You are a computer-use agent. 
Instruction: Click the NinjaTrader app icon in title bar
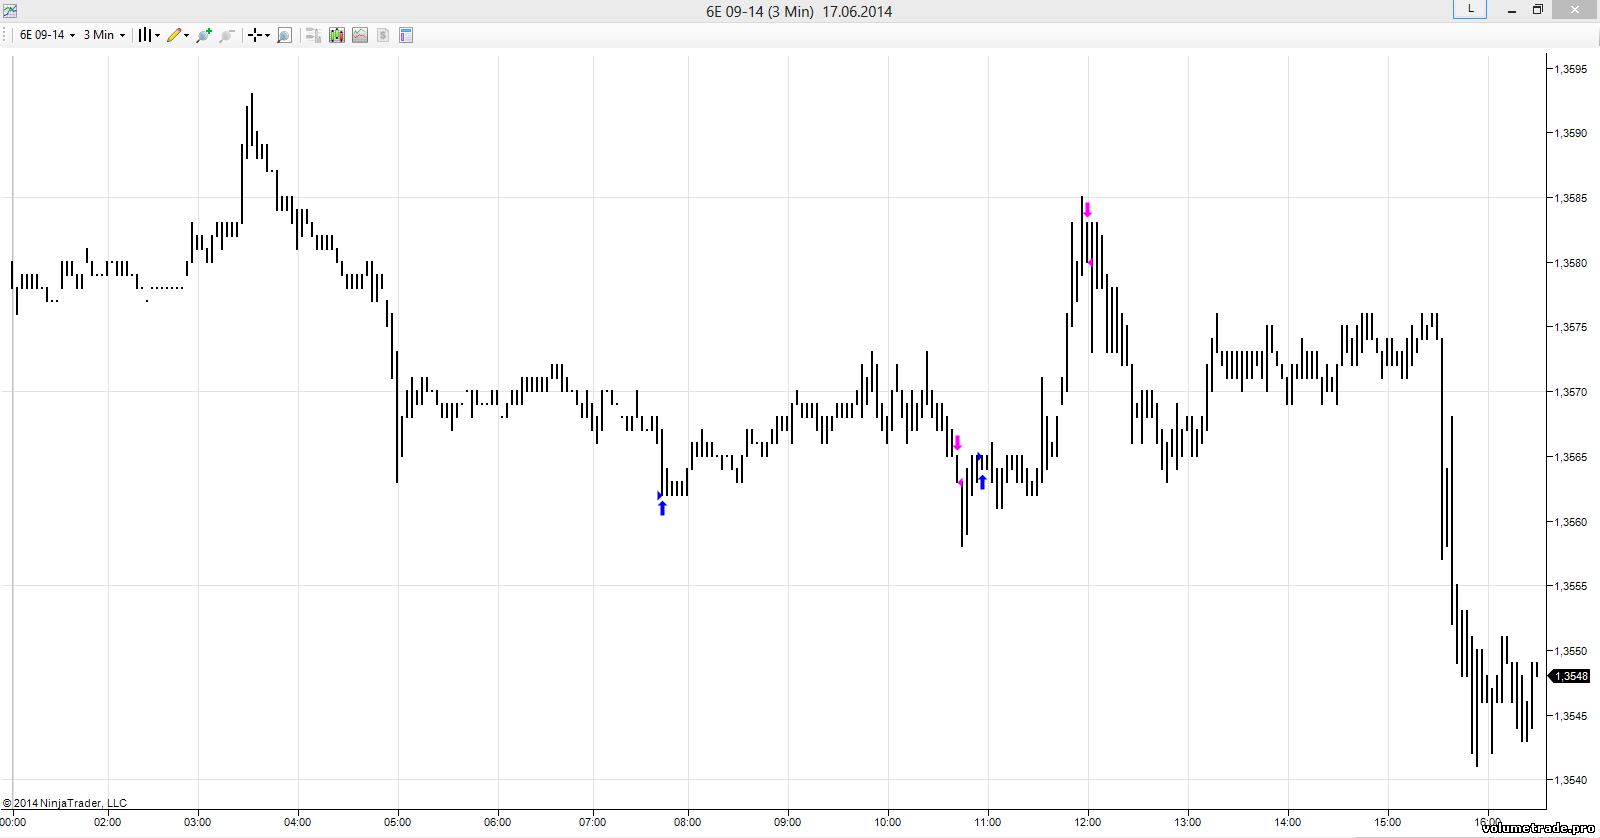point(9,10)
